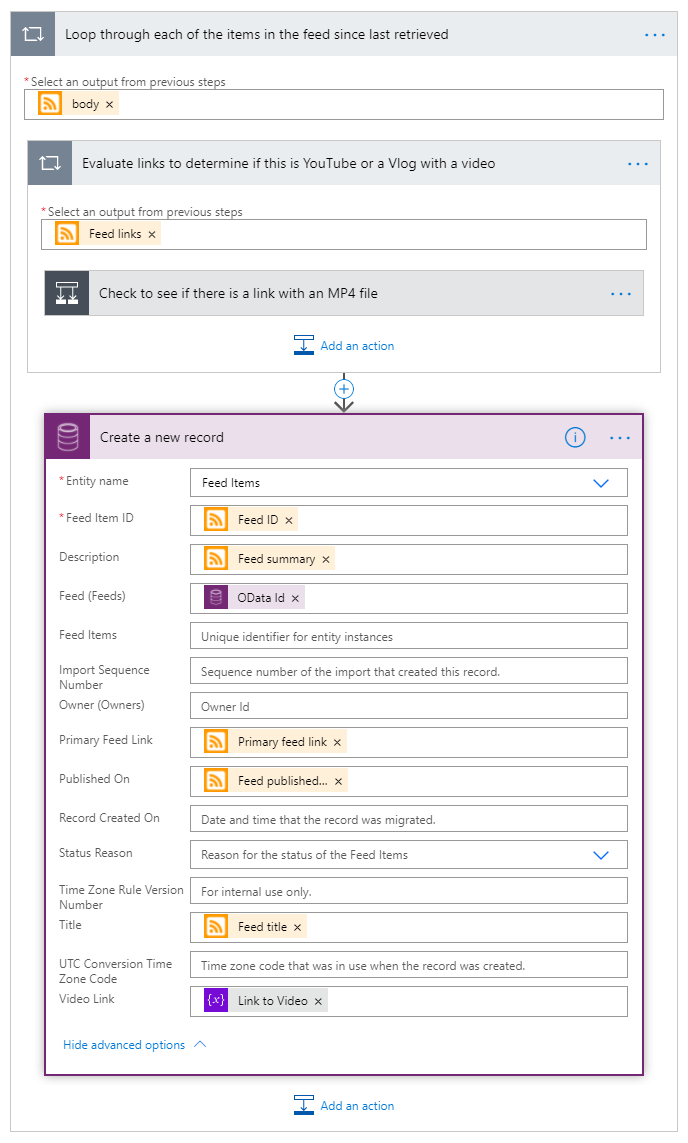This screenshot has height=1143, width=688.
Task: Open ellipsis menu for 'Evaluate links' step
Action: tap(638, 164)
